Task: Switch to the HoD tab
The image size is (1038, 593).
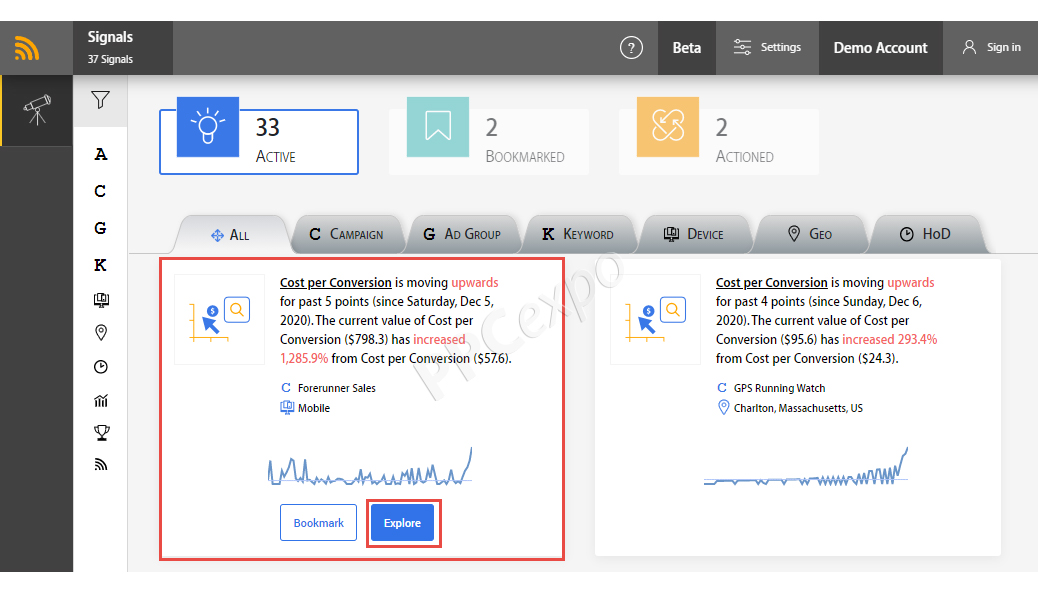Action: (925, 234)
